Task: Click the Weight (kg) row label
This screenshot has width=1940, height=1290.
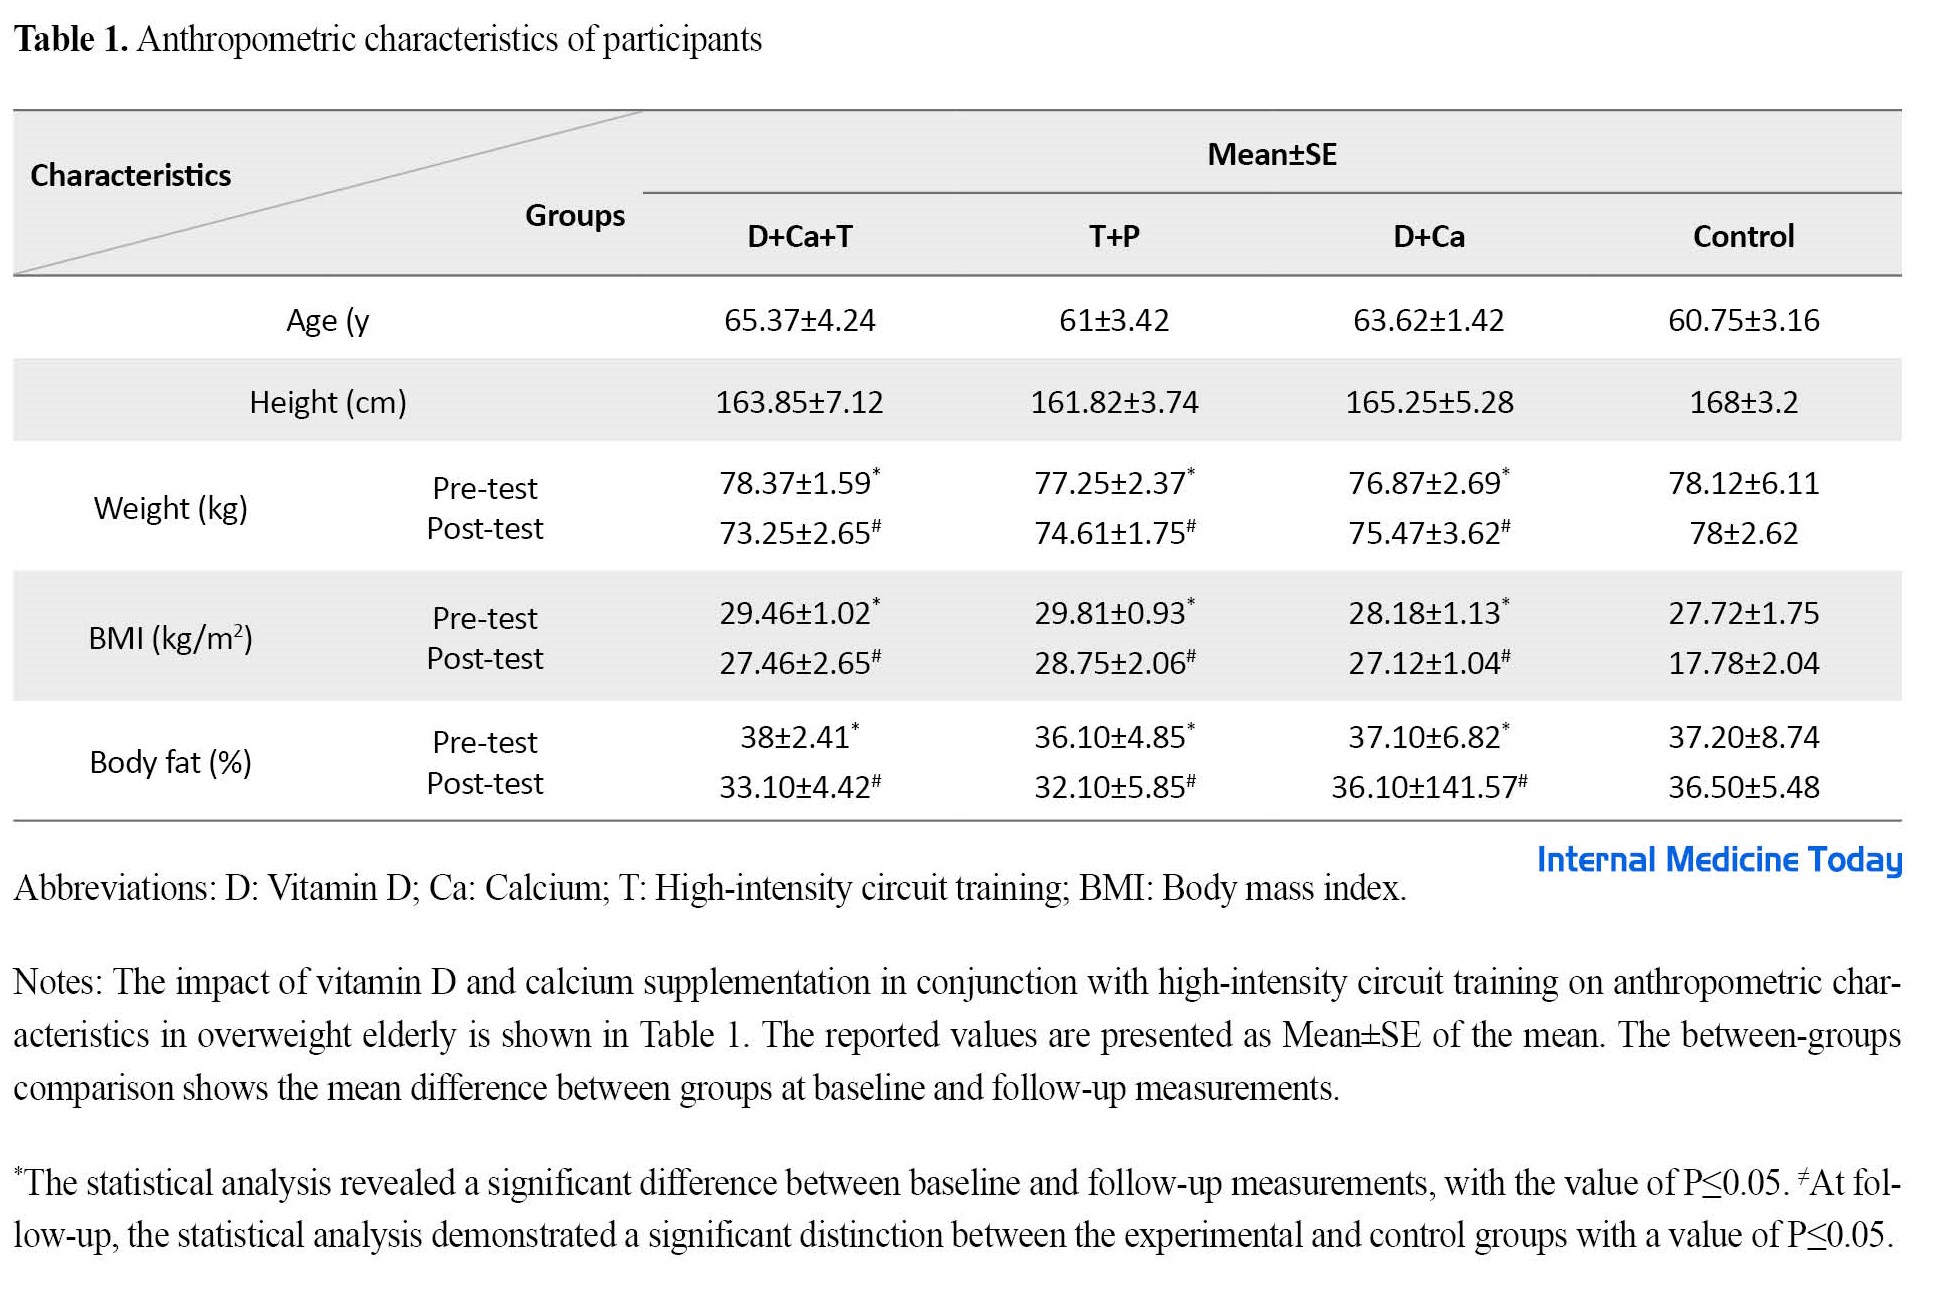Action: coord(171,508)
